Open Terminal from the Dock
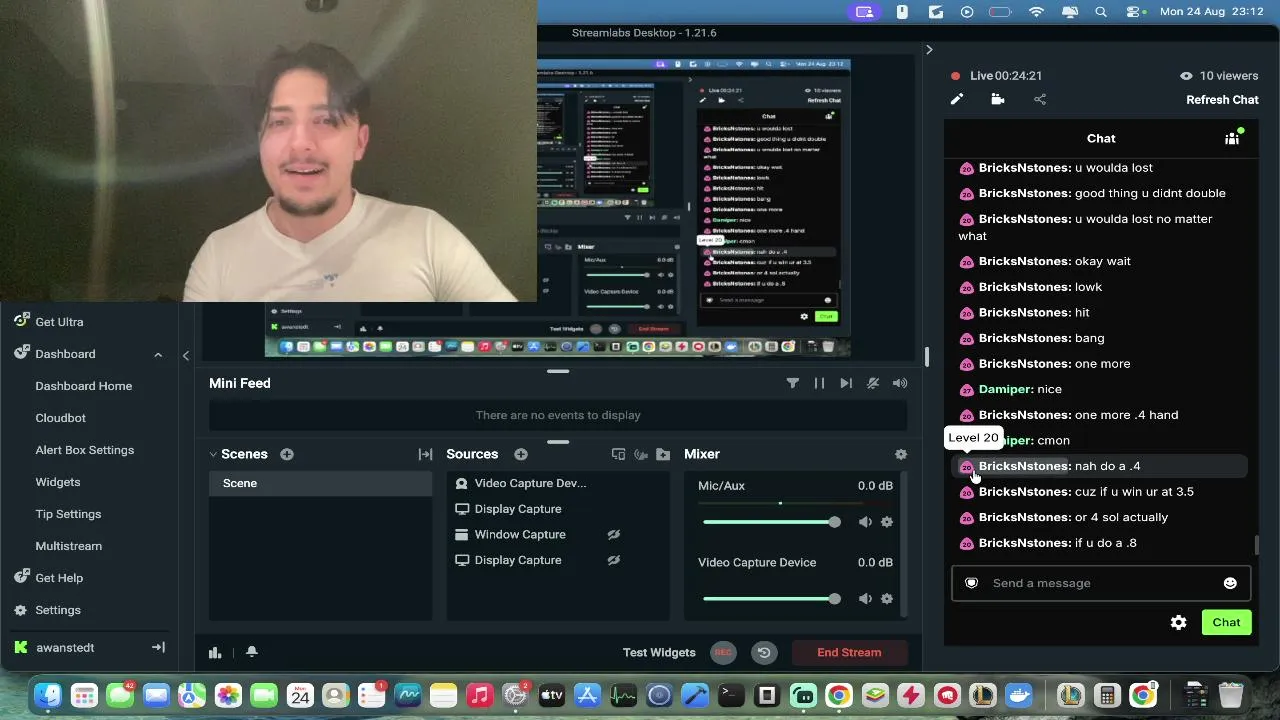This screenshot has height=720, width=1280. click(x=731, y=695)
